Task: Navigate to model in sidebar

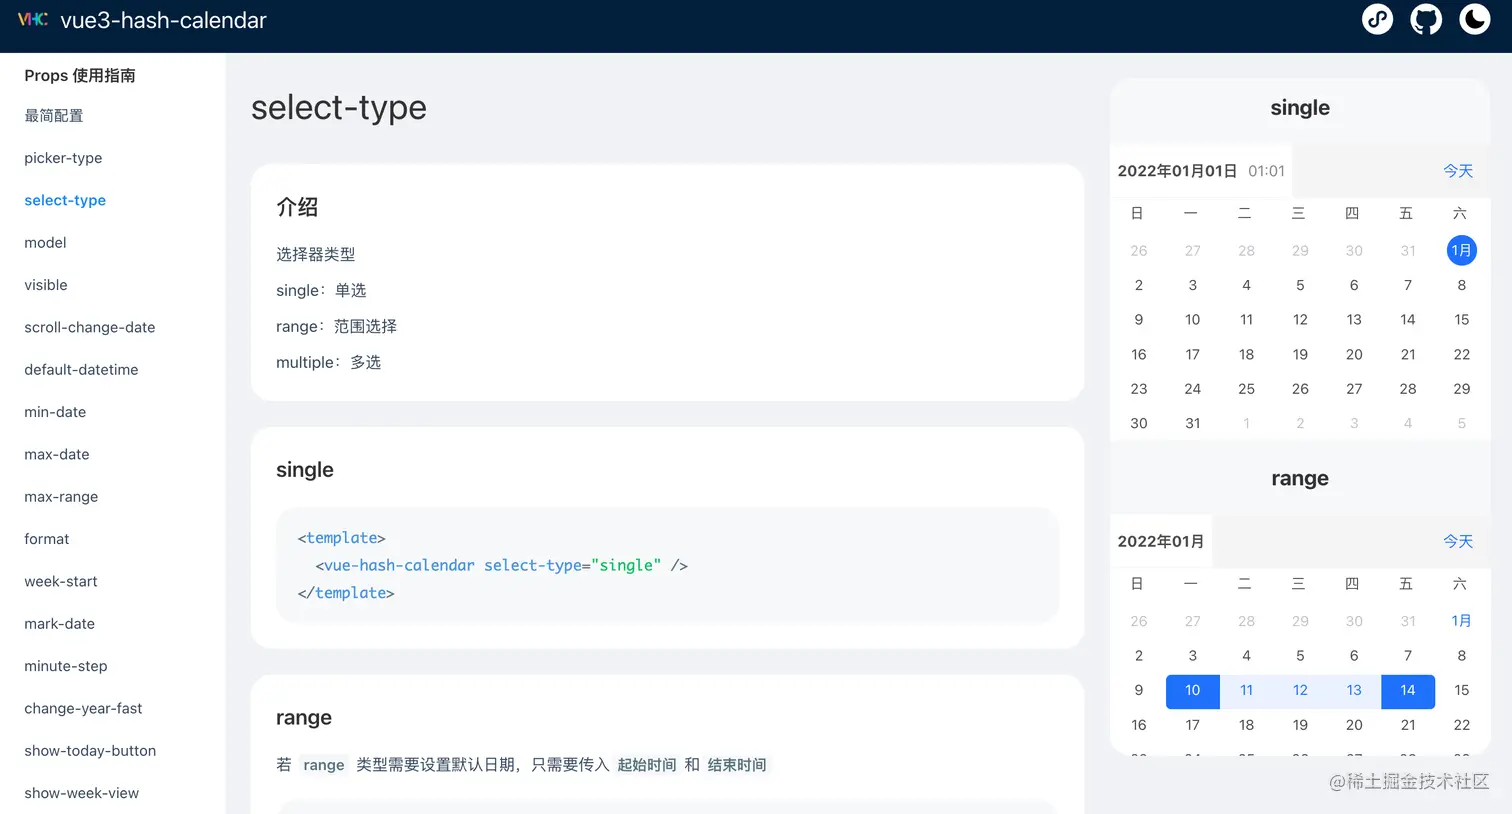Action: tap(45, 243)
